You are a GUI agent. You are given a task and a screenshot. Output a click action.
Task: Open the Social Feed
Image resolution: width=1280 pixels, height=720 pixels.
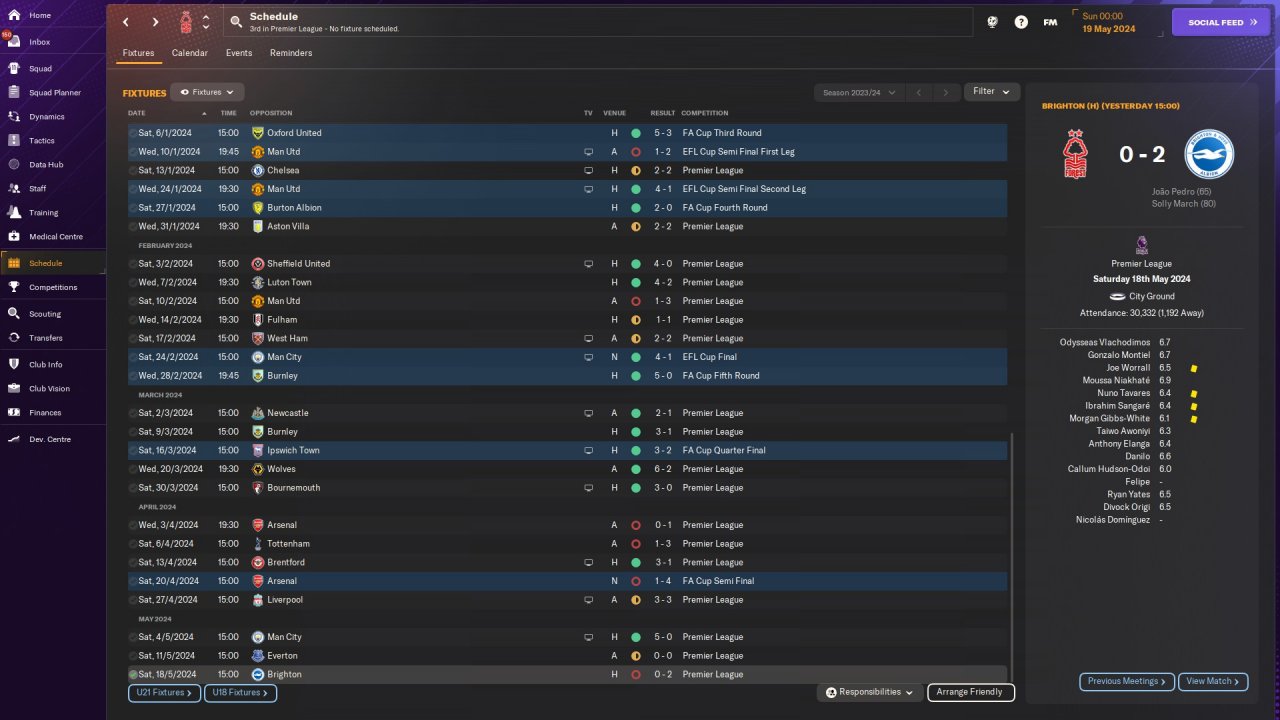pos(1221,22)
